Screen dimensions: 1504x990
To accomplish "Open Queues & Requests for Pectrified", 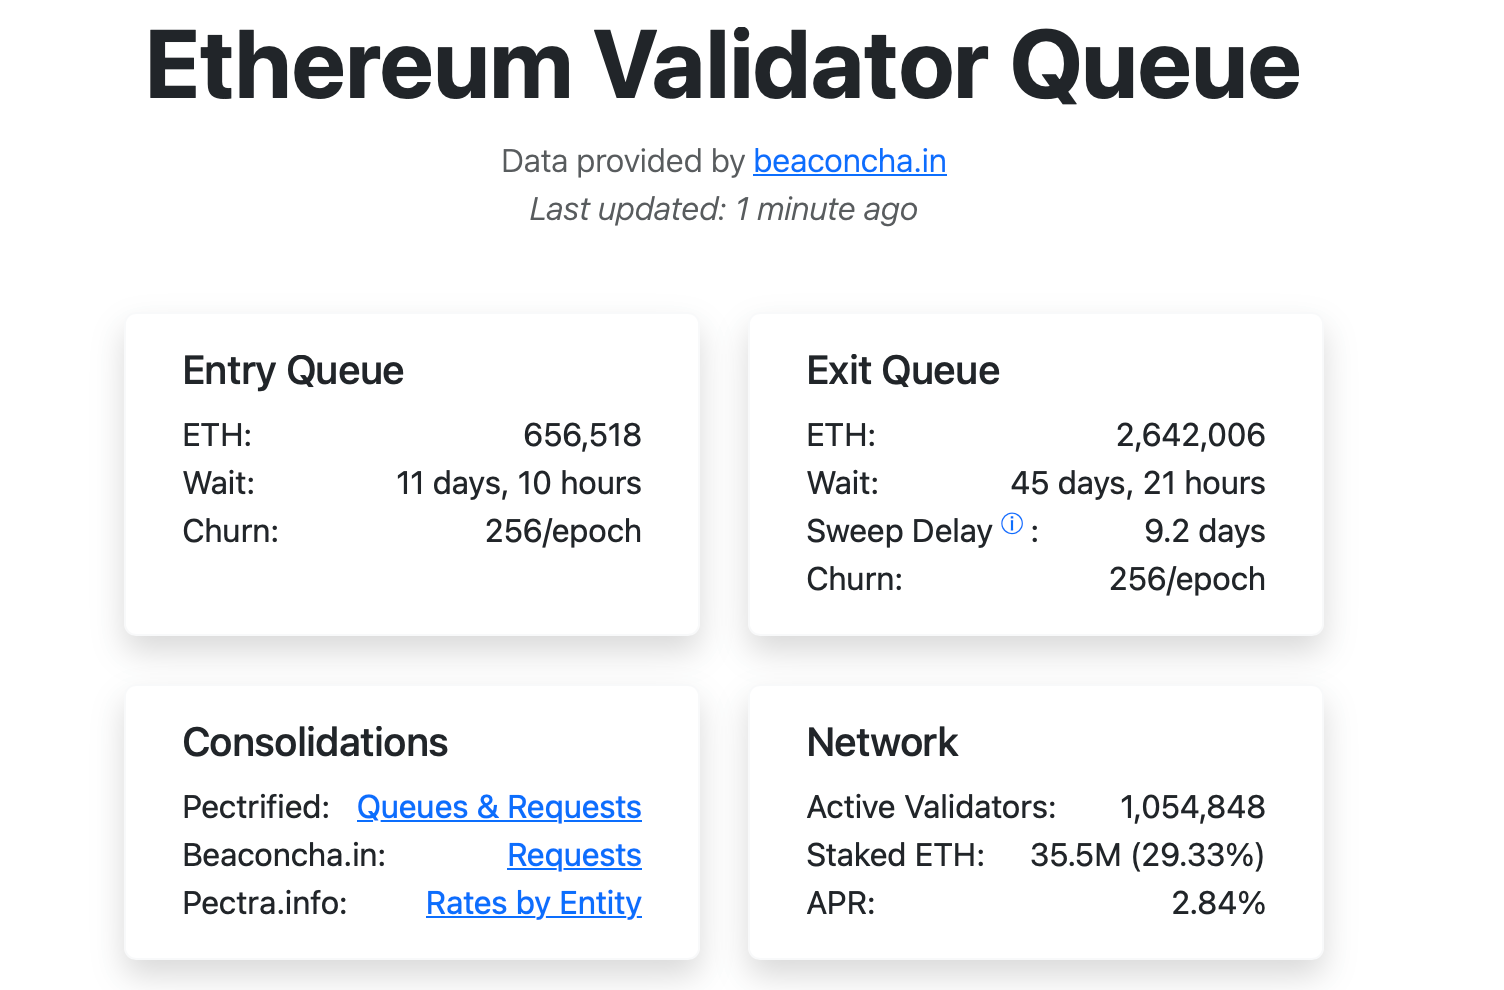I will (499, 807).
